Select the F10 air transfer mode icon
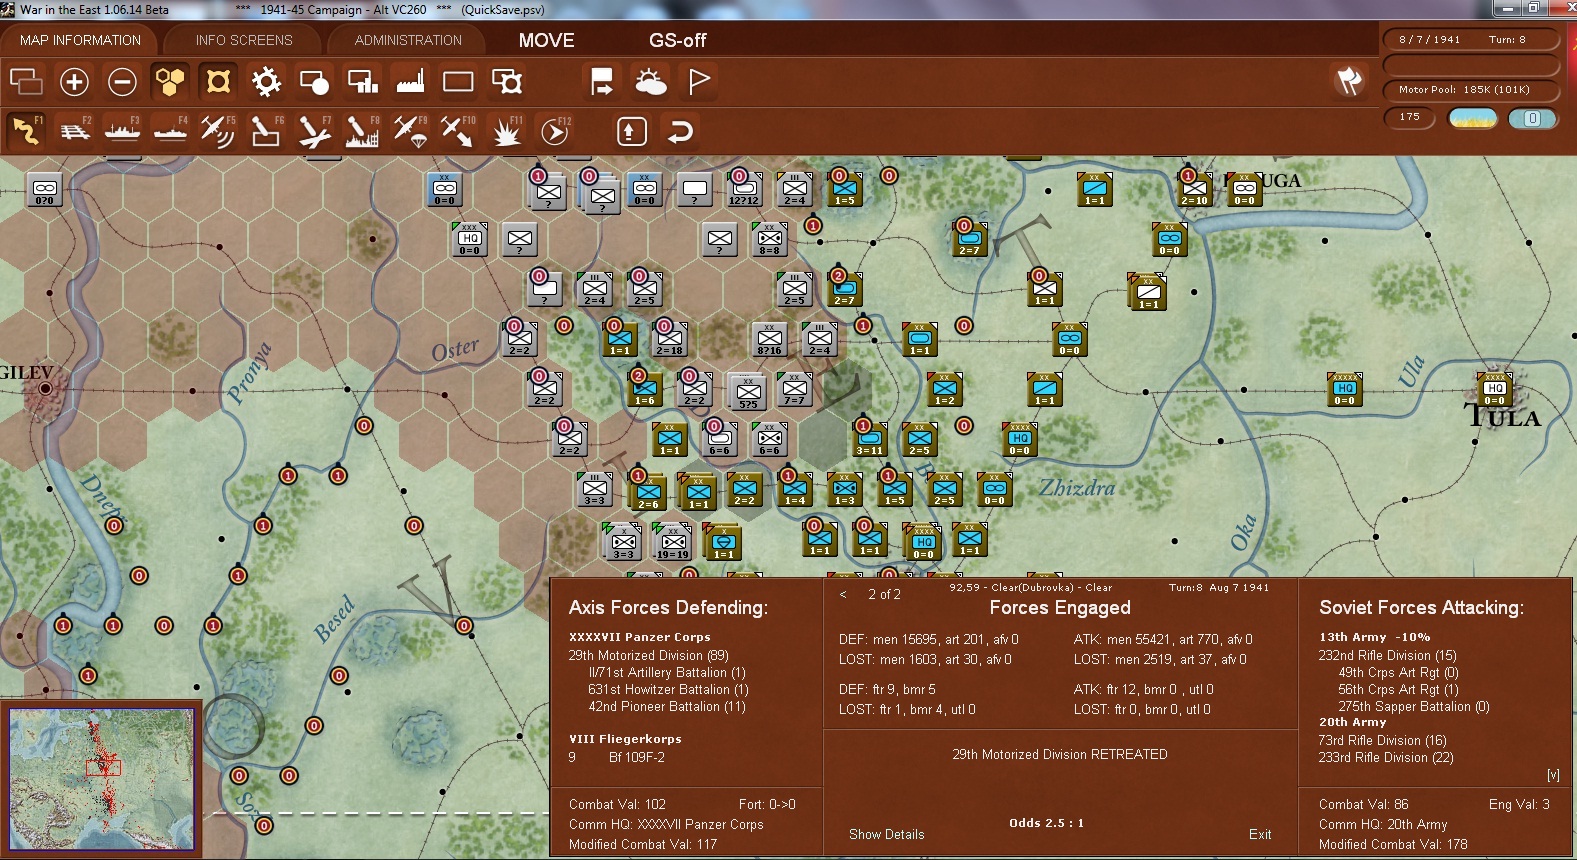Image resolution: width=1577 pixels, height=860 pixels. [459, 131]
